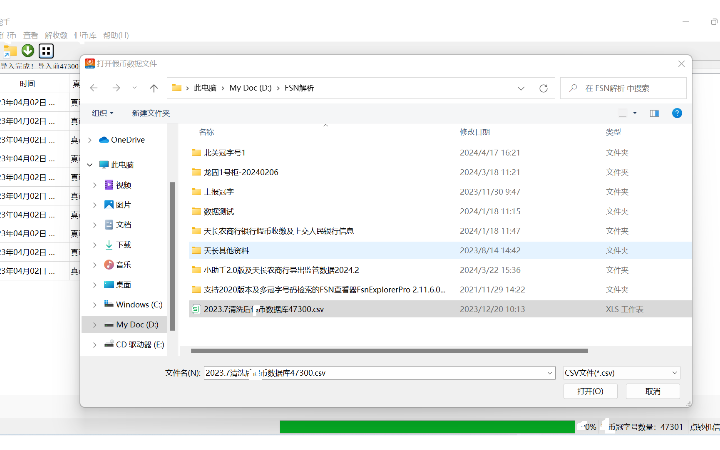The height and width of the screenshot is (450, 720).
Task: Click the grid view toolbar icon
Action: pos(46,51)
